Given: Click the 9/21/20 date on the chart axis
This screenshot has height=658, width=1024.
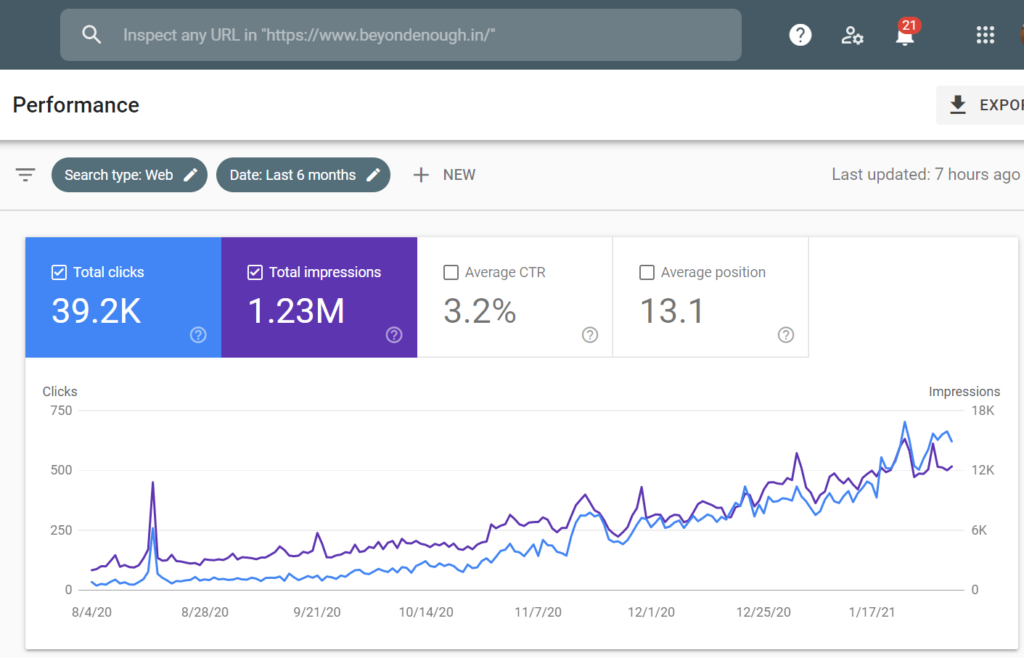Looking at the screenshot, I should (x=317, y=612).
